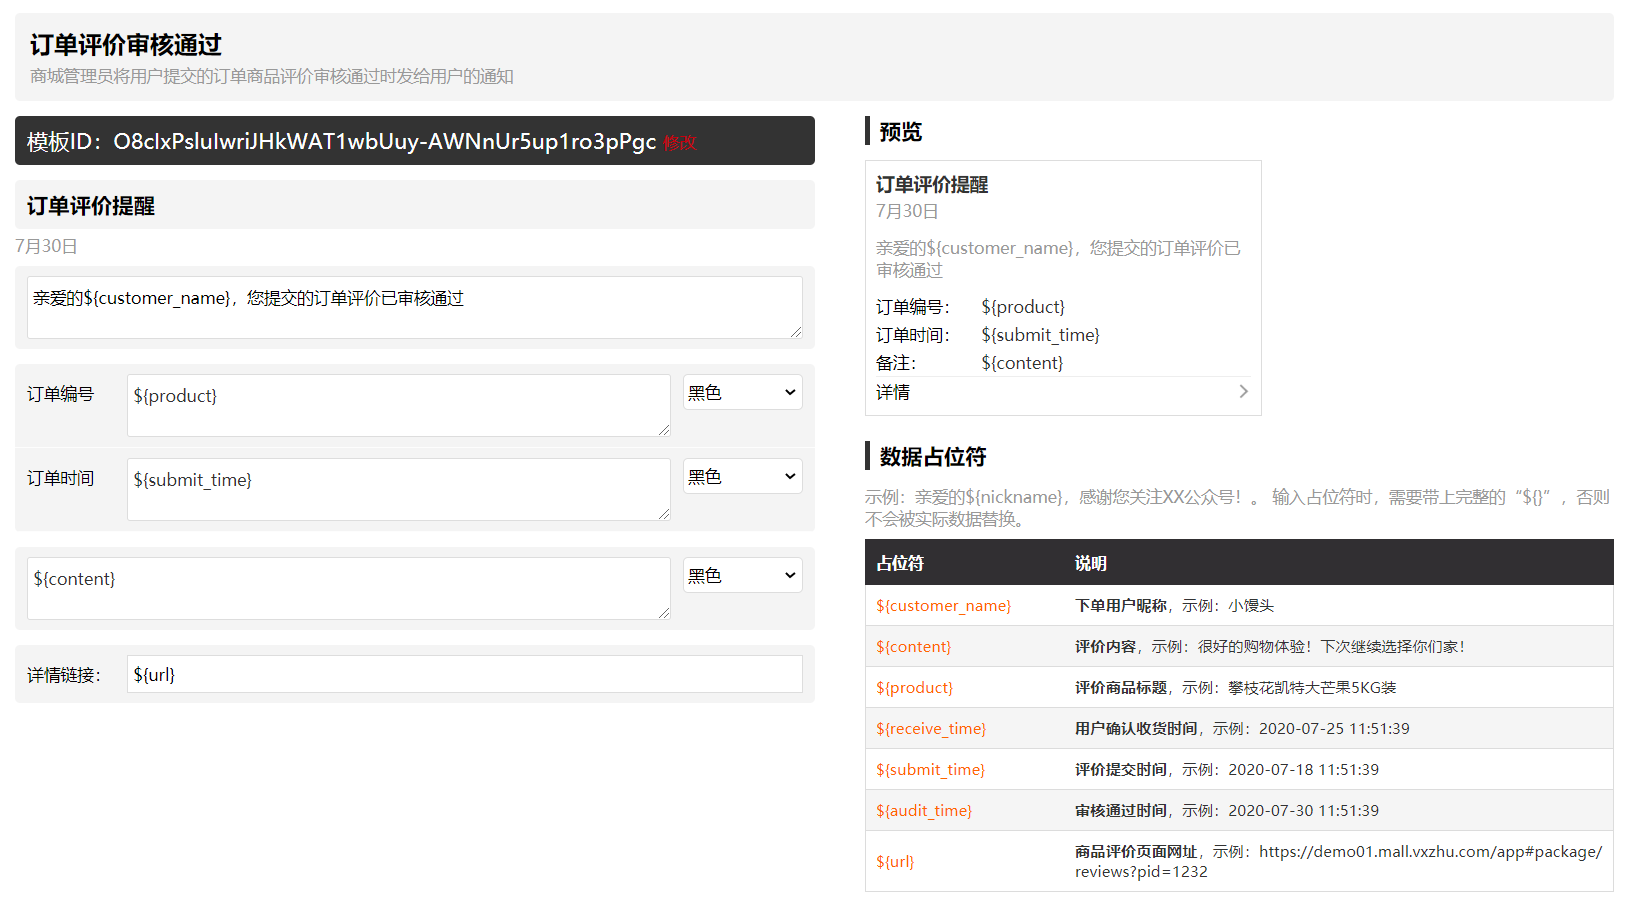Click the ${submit_time} placeholder in the table
This screenshot has width=1633, height=902.
tap(929, 769)
